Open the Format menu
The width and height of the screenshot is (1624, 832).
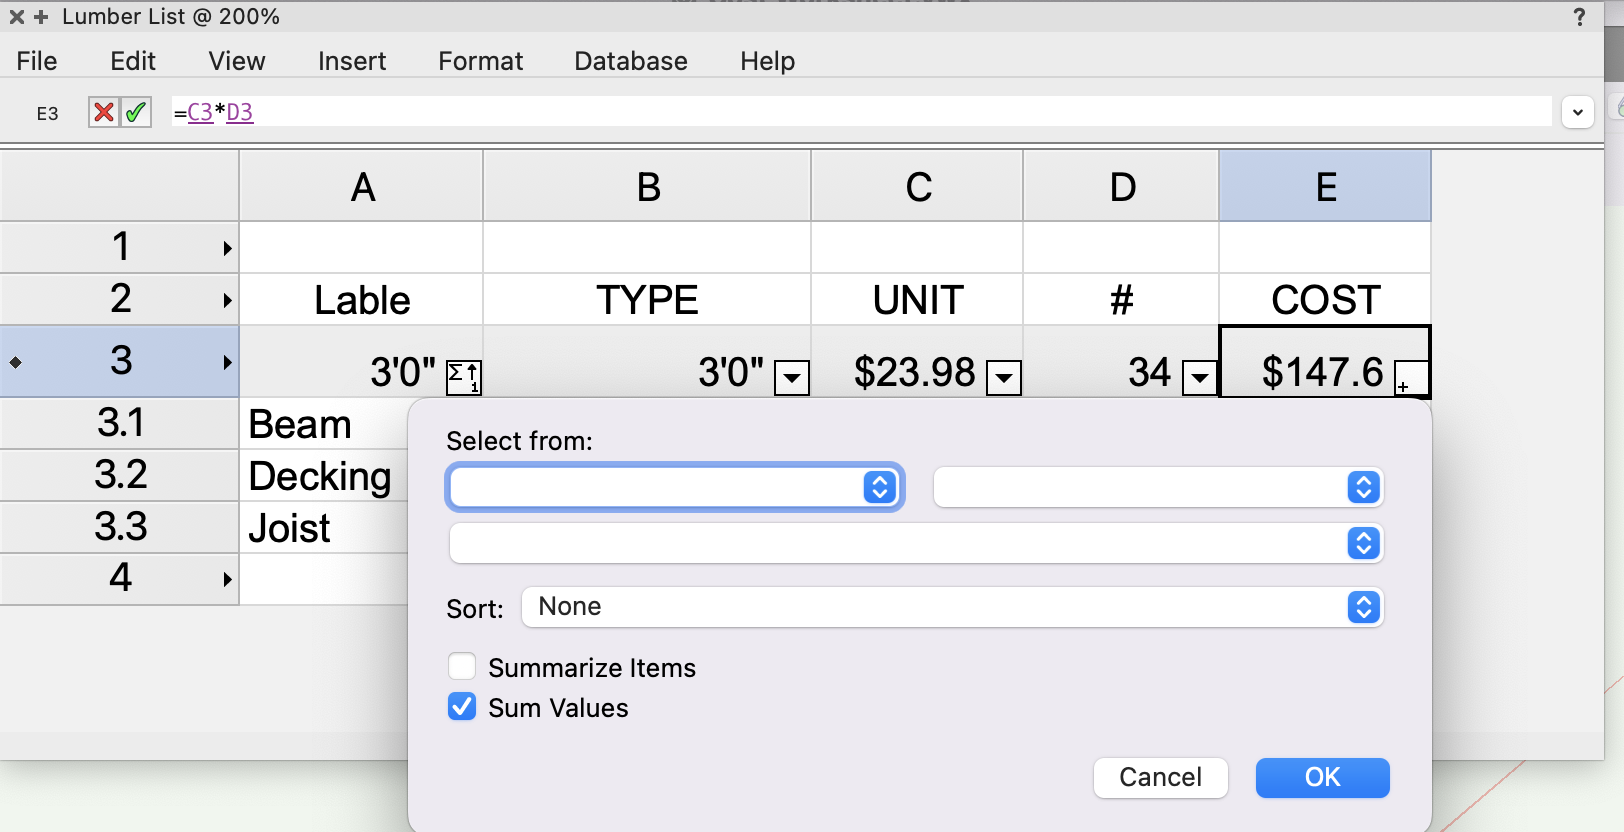pos(481,61)
